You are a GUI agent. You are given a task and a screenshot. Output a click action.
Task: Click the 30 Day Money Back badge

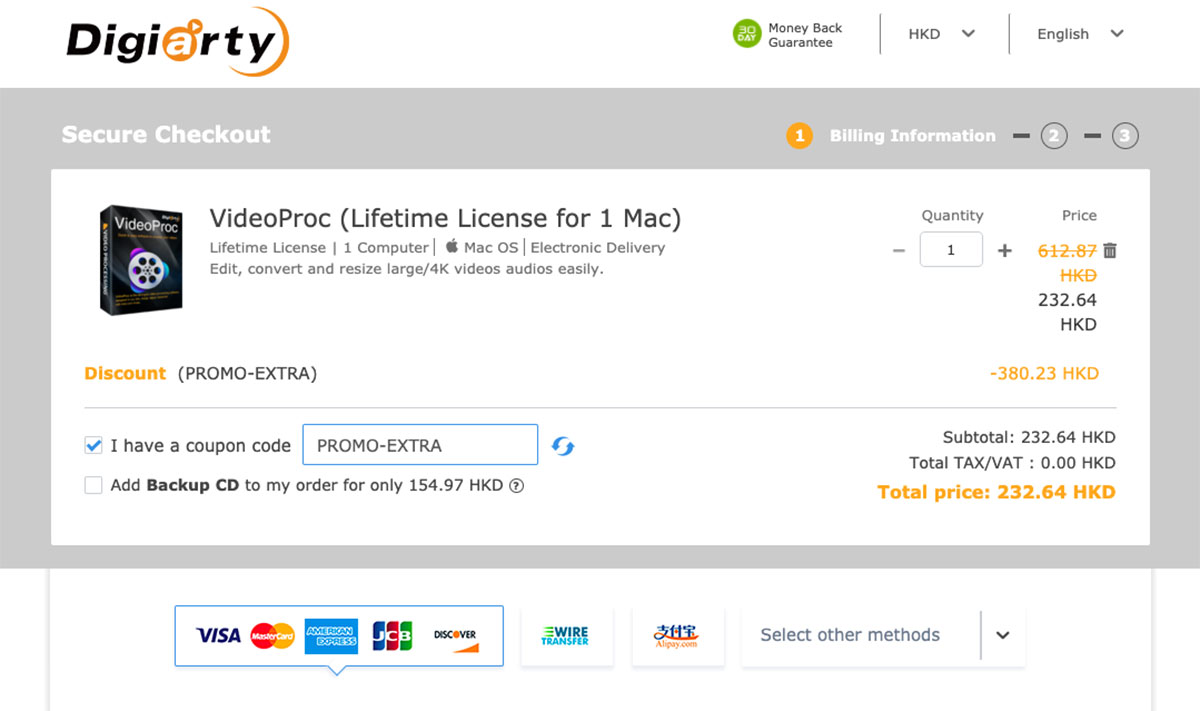(x=788, y=35)
